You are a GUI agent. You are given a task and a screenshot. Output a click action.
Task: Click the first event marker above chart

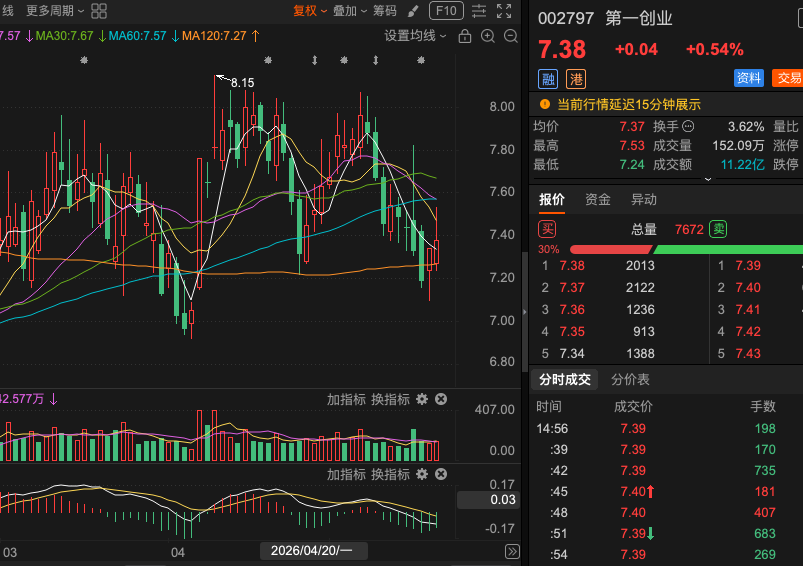84,60
